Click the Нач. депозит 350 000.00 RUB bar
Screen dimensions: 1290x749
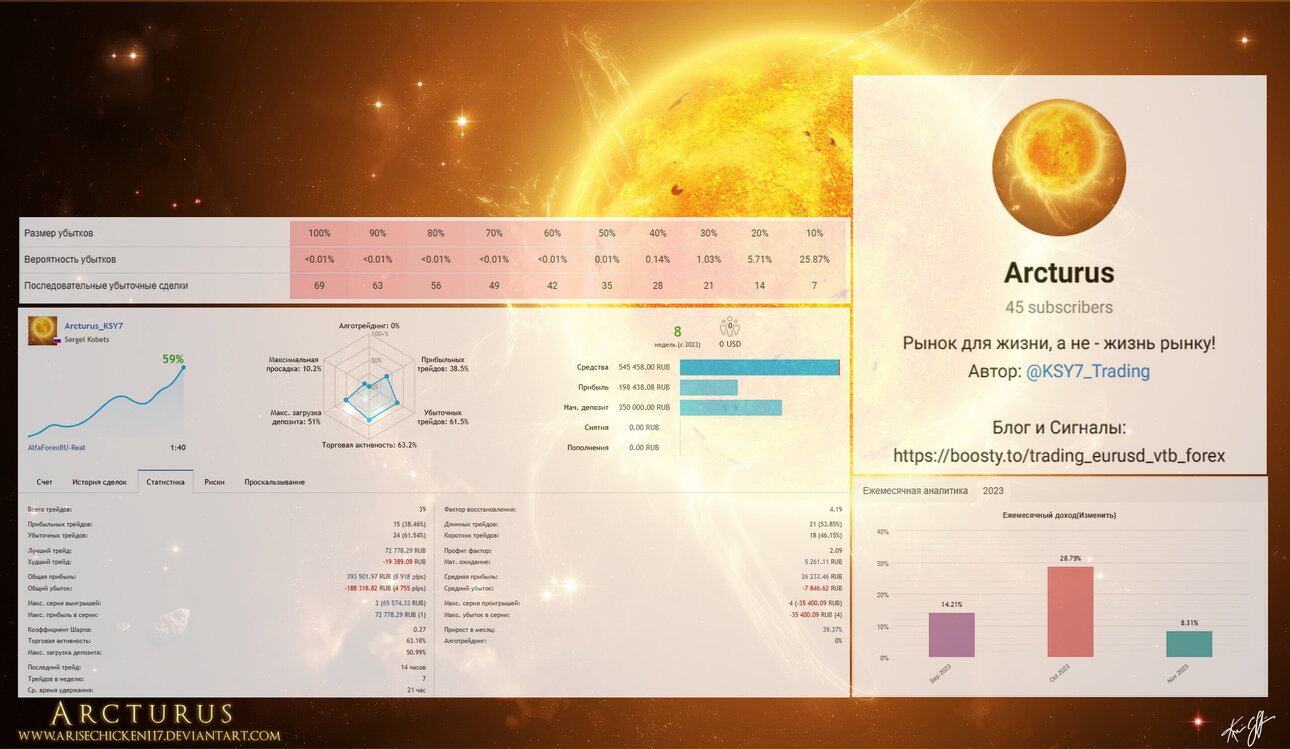731,407
